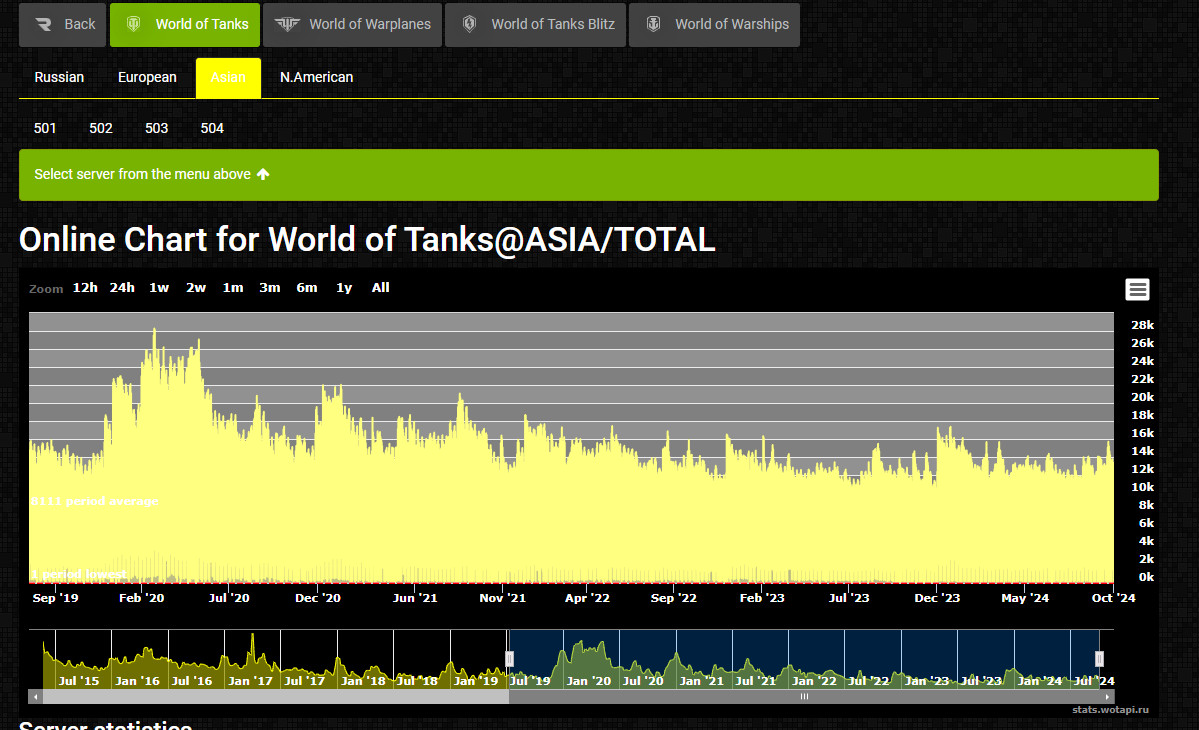
Task: Zoom chart to 6m range
Action: (307, 288)
